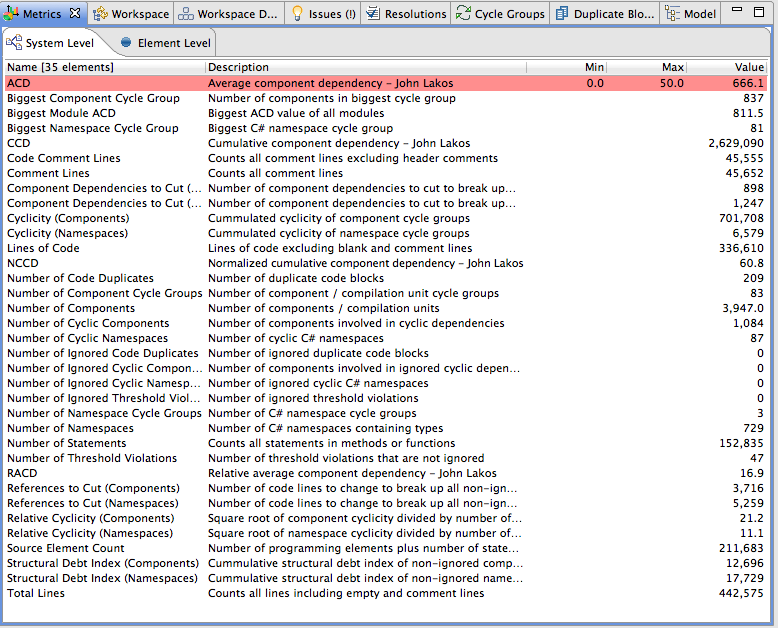Select Number of Threshold Violations row
This screenshot has height=628, width=778.
[386, 458]
